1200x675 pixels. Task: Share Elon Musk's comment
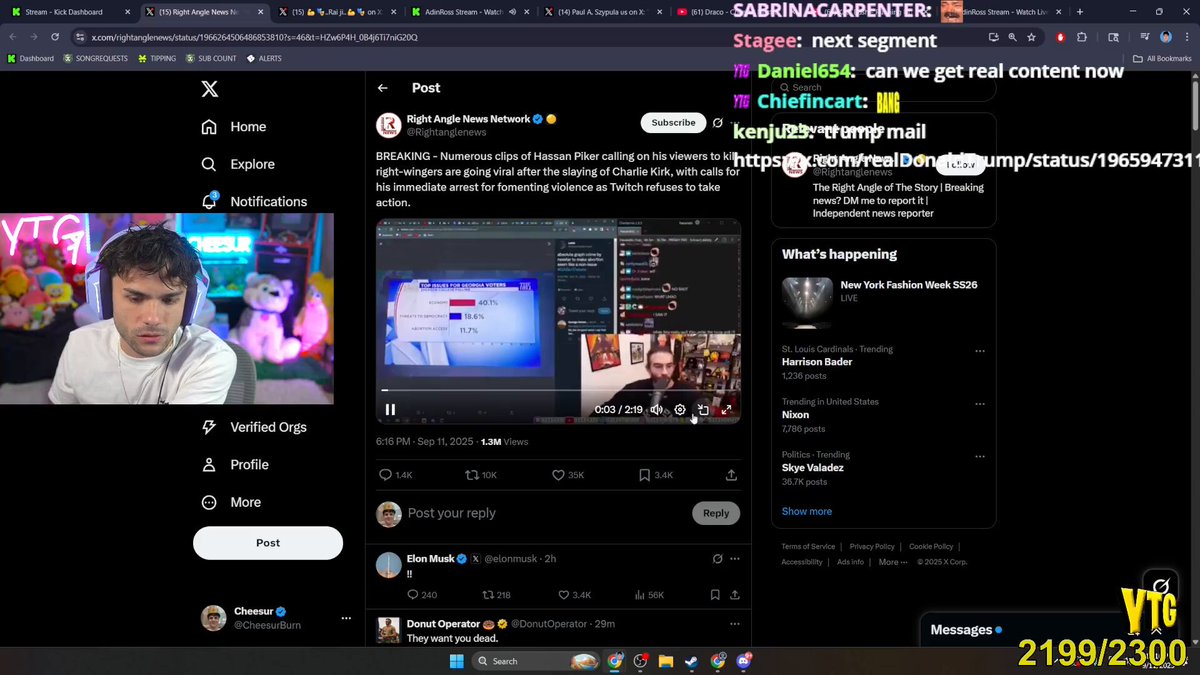pos(735,595)
